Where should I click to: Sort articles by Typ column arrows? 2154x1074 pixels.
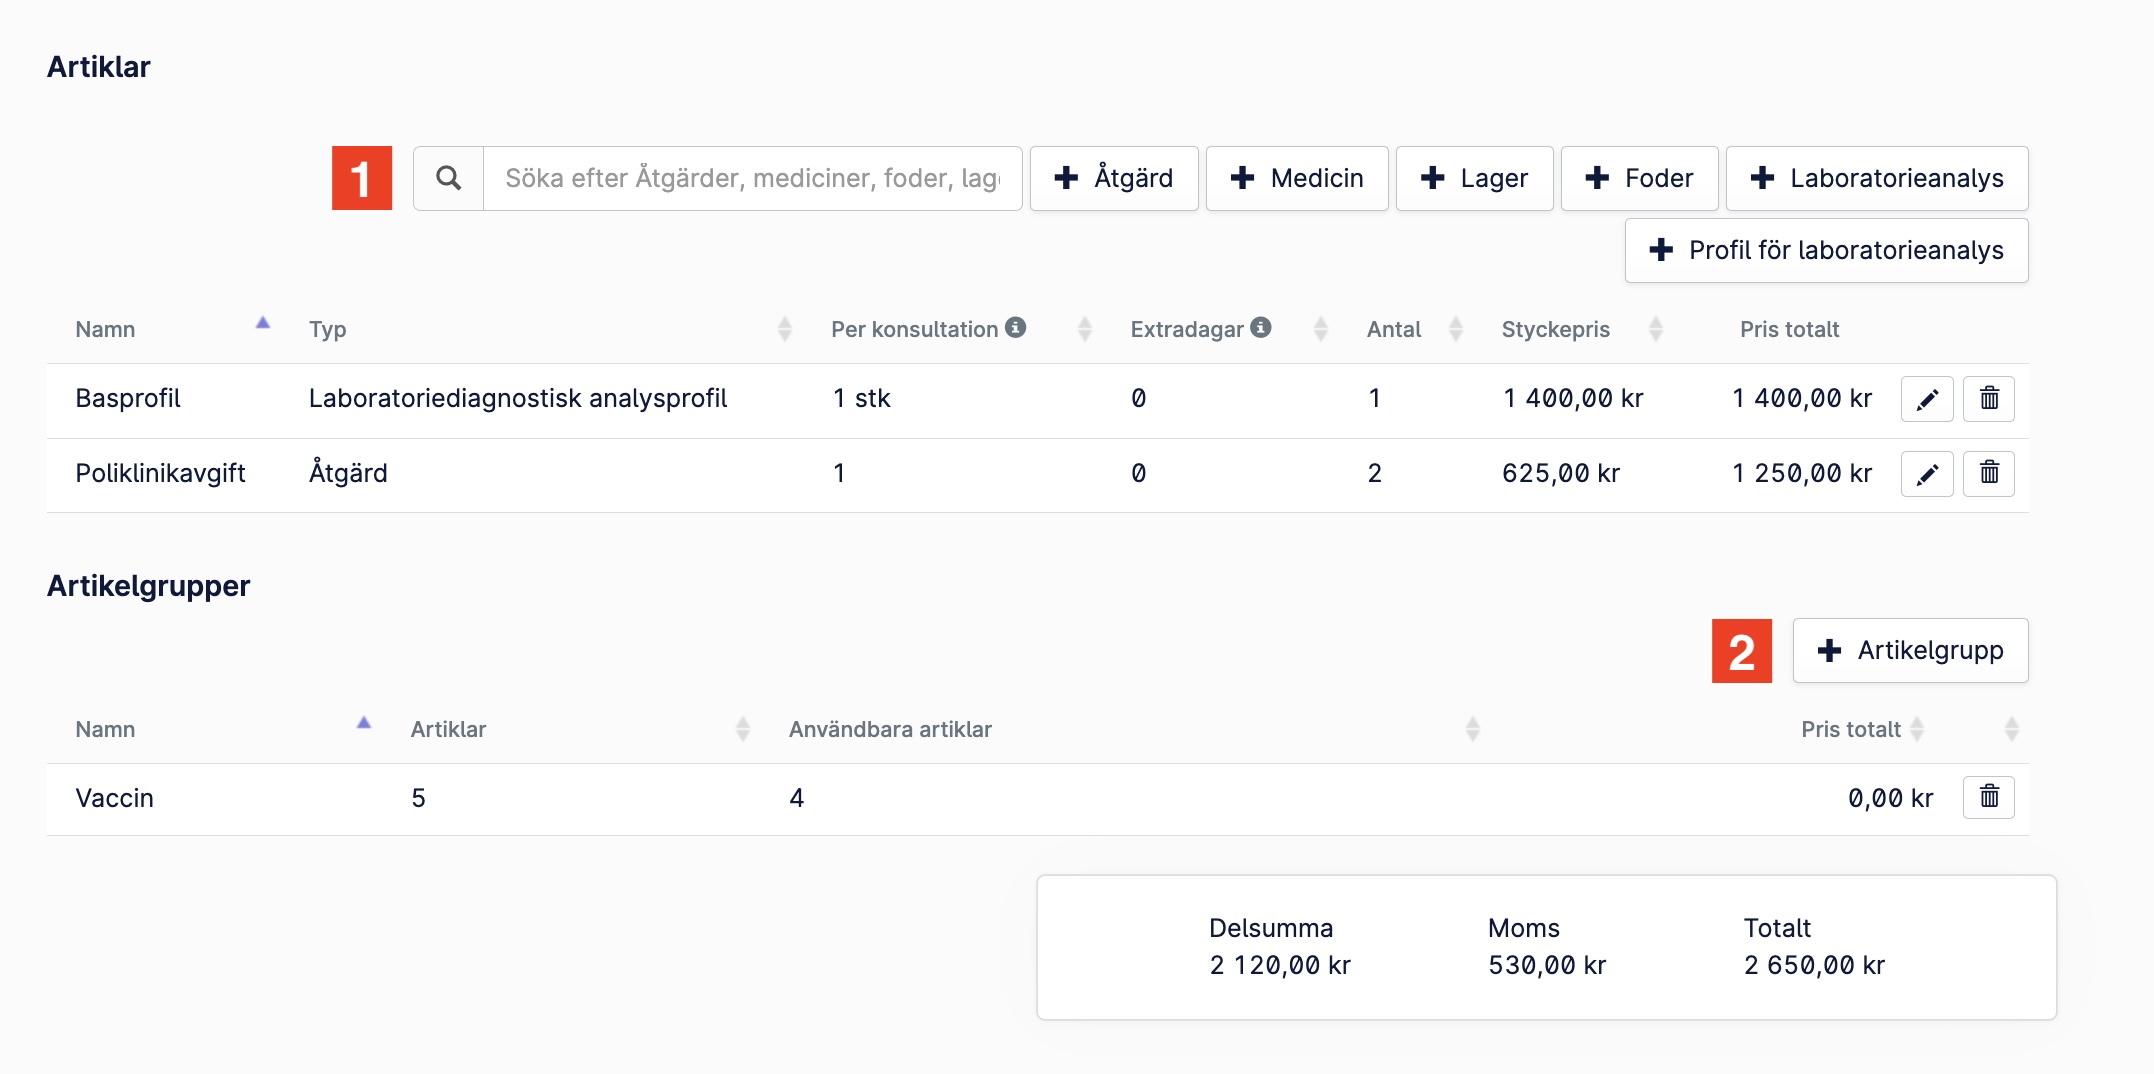[x=785, y=329]
